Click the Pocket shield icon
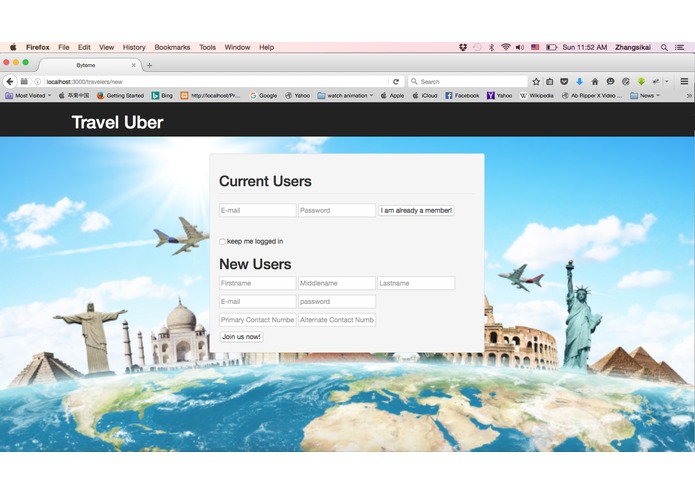695x494 pixels. pyautogui.click(x=564, y=82)
